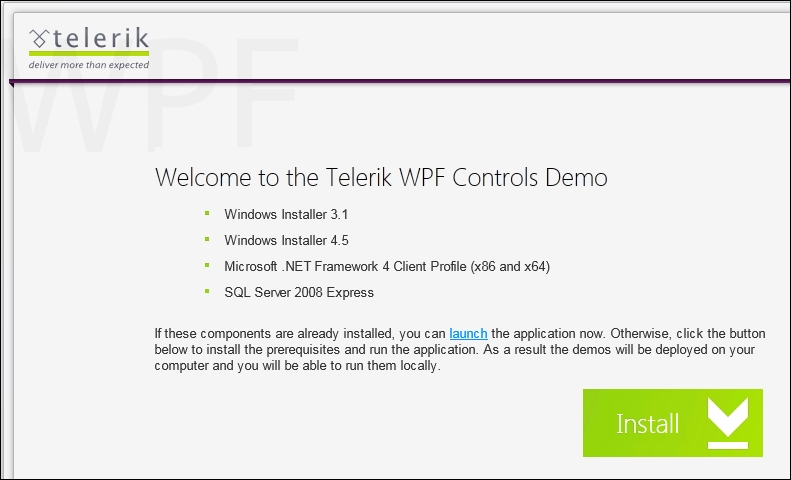Viewport: 791px width, 480px height.
Task: Select the 'deliver more than expected' tagline
Action: pos(89,65)
